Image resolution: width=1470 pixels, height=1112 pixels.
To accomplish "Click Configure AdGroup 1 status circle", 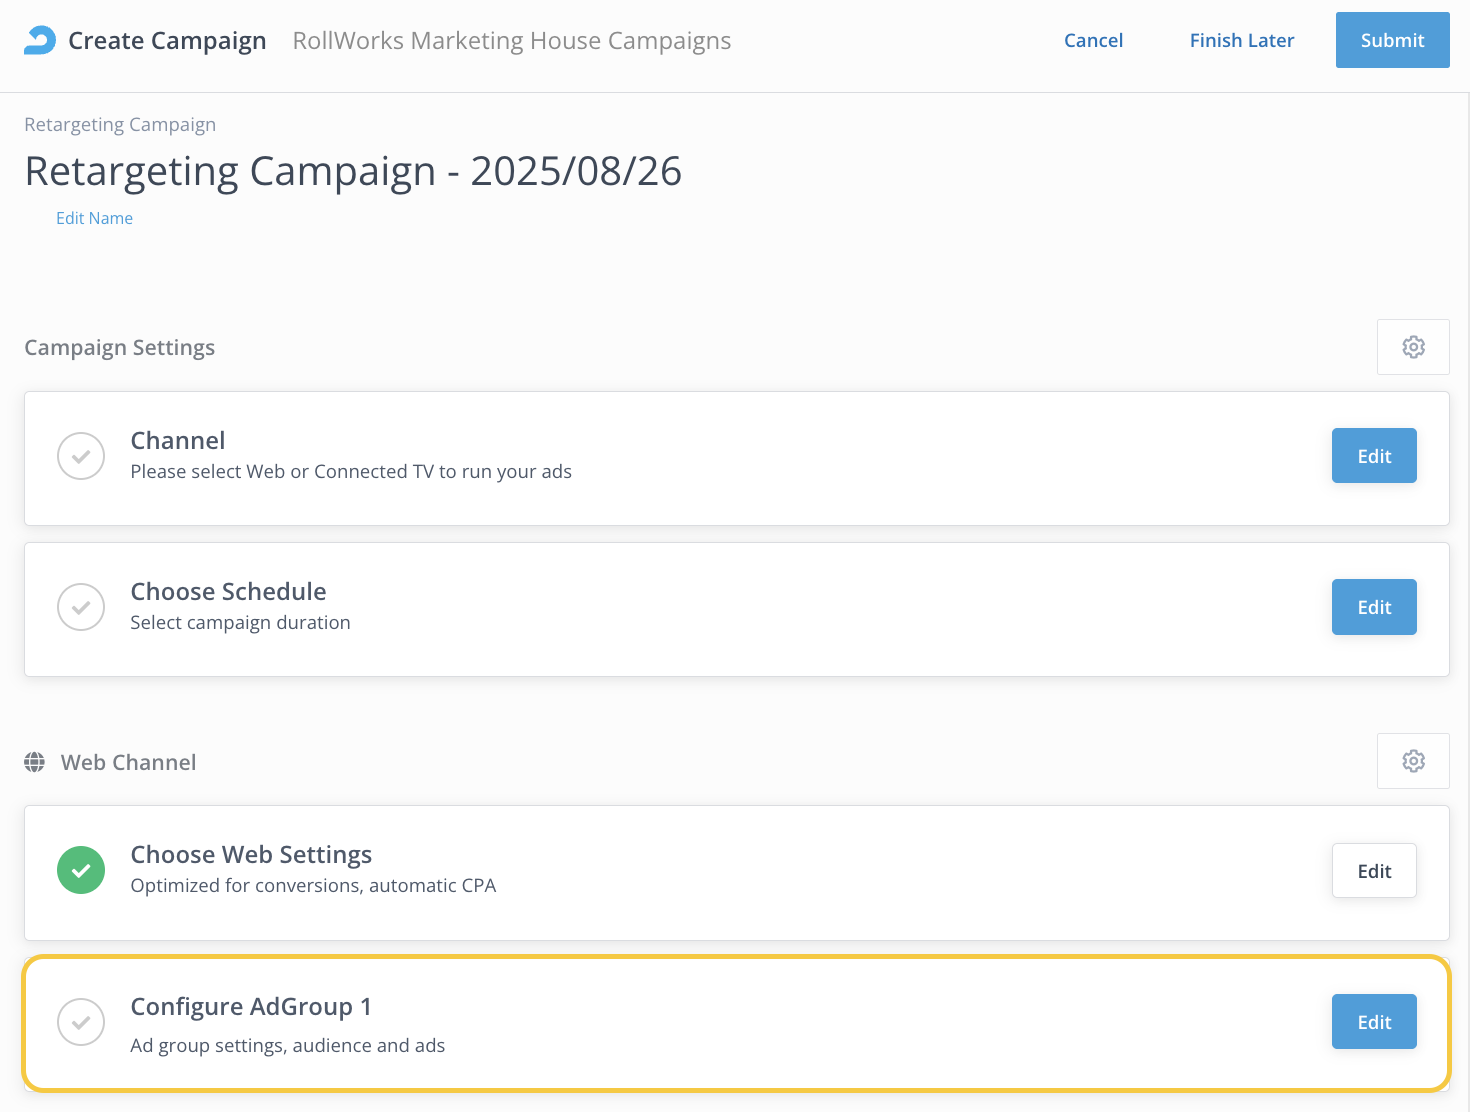I will point(81,1022).
